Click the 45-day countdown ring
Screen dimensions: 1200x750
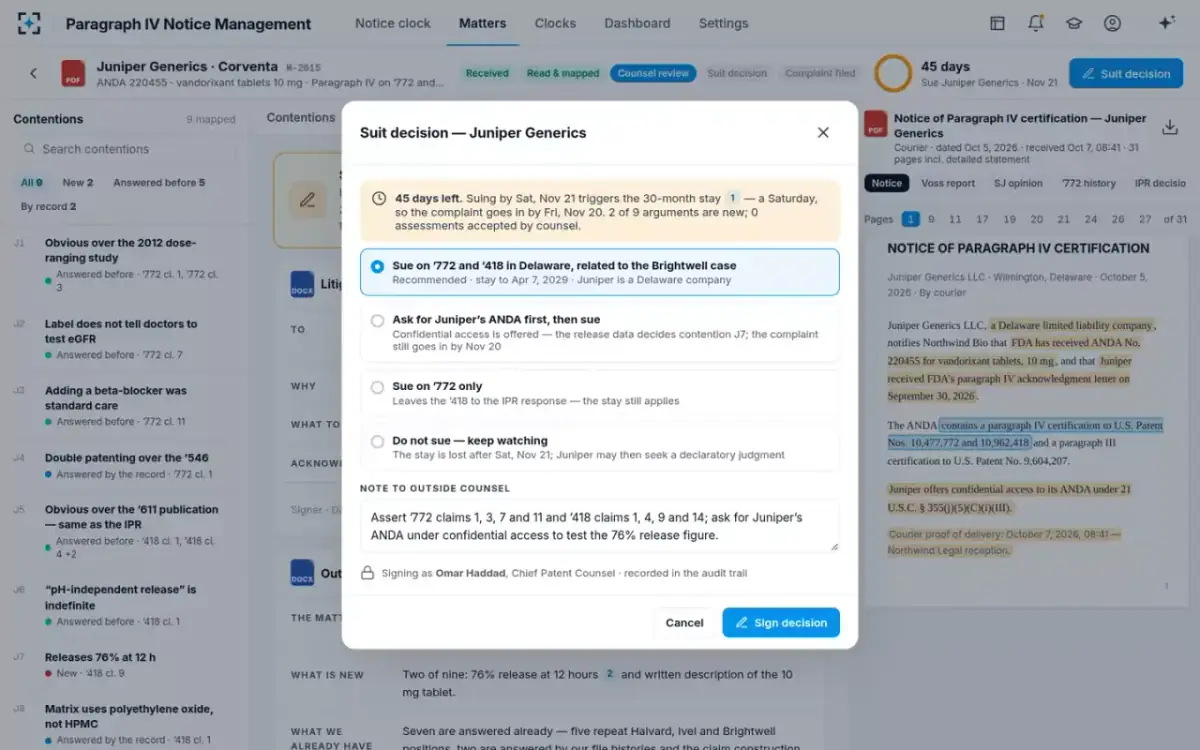pos(893,73)
